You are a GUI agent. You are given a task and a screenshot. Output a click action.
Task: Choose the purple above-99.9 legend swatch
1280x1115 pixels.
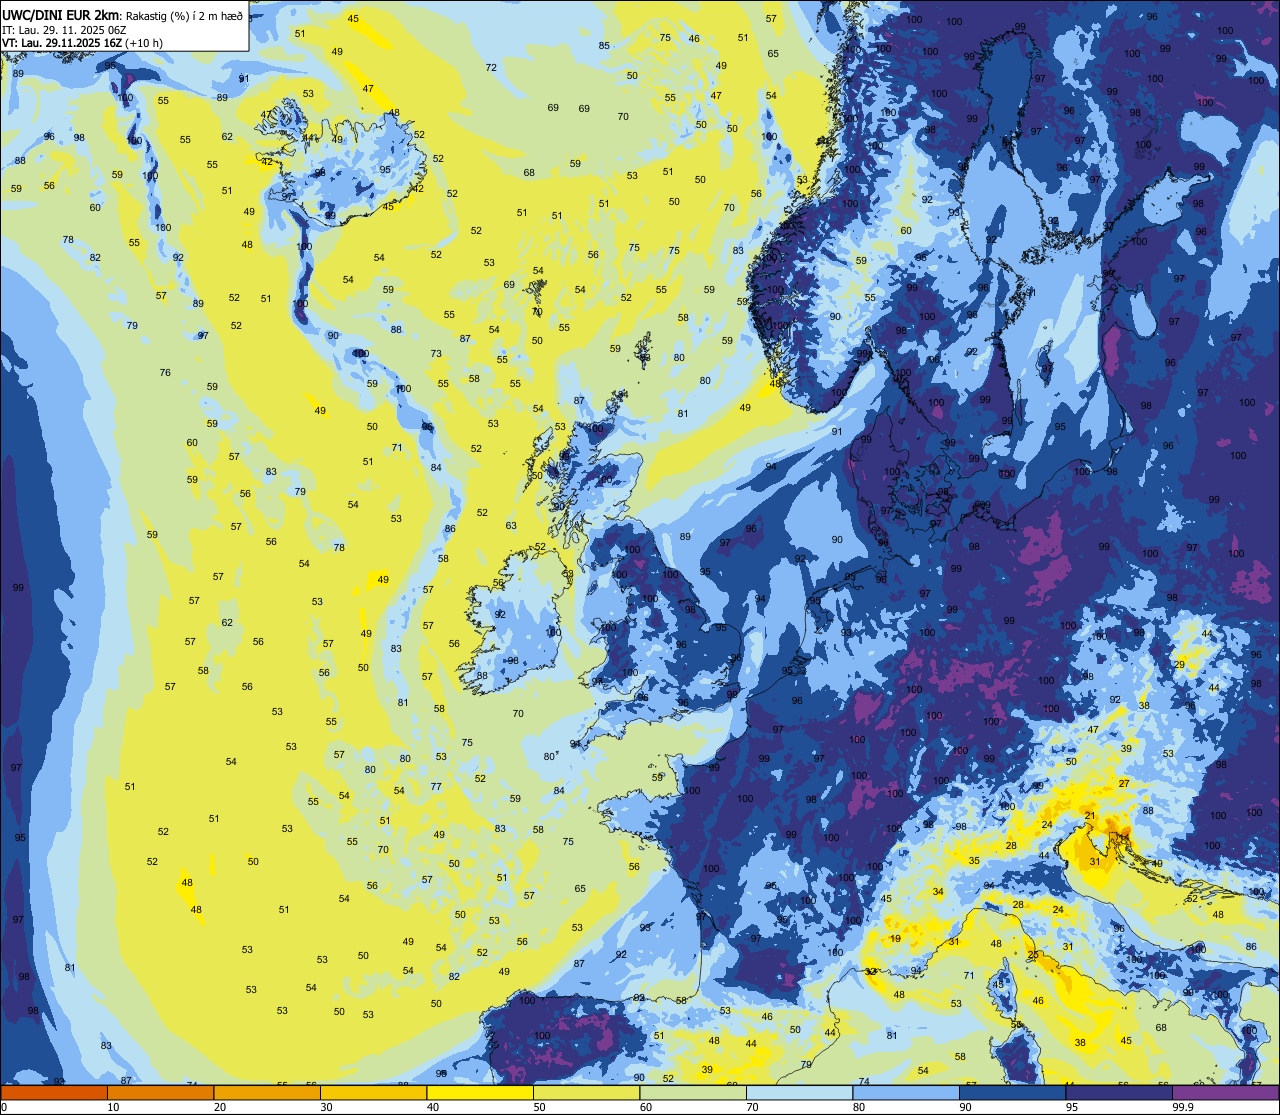click(1225, 1092)
